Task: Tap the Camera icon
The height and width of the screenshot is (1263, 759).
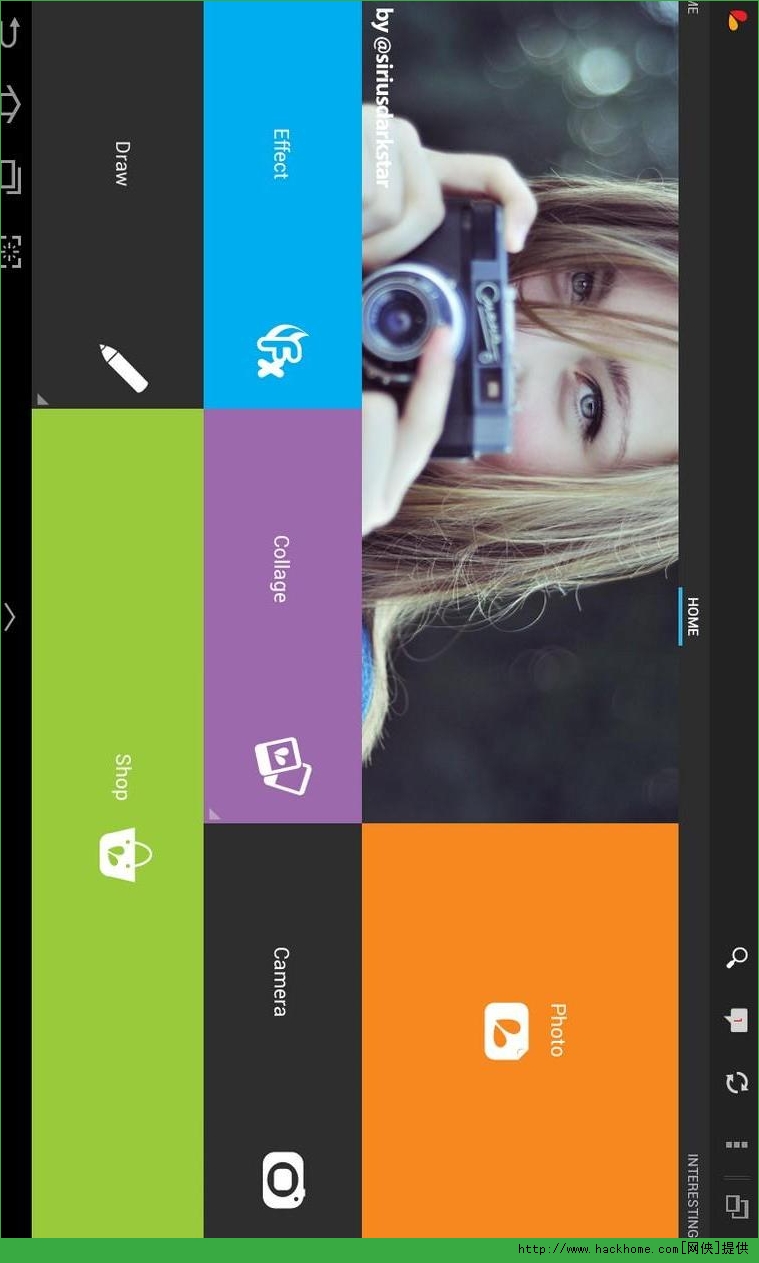Action: pyautogui.click(x=283, y=1180)
